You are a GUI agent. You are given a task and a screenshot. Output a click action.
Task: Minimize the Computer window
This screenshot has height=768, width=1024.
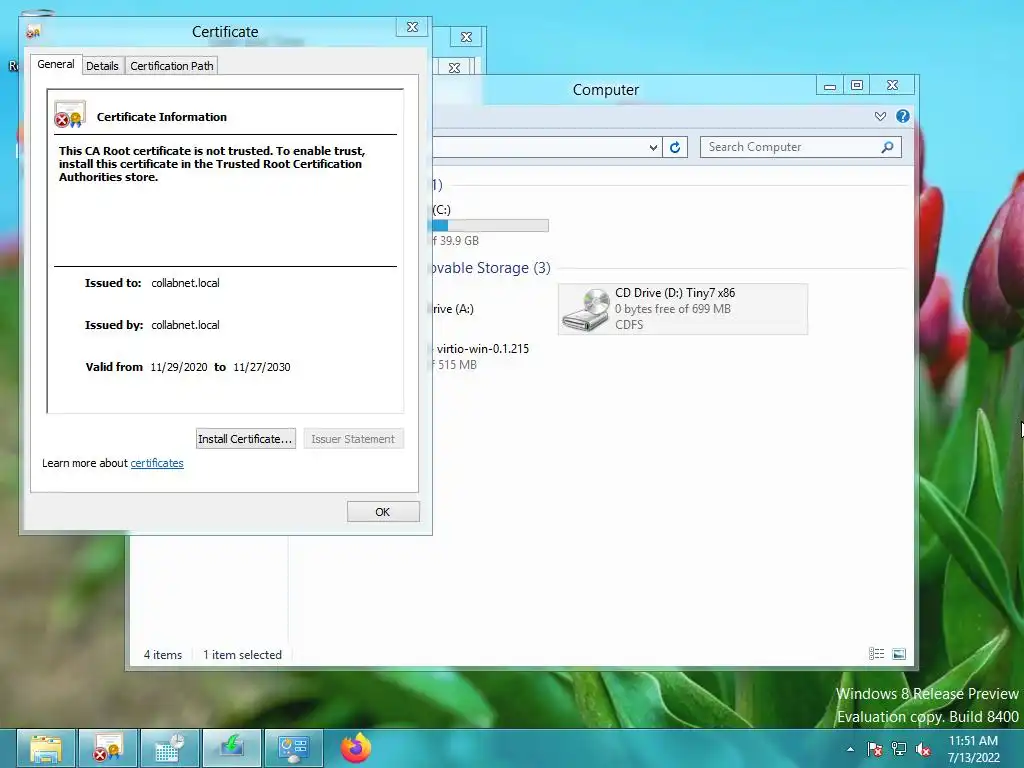(x=830, y=86)
